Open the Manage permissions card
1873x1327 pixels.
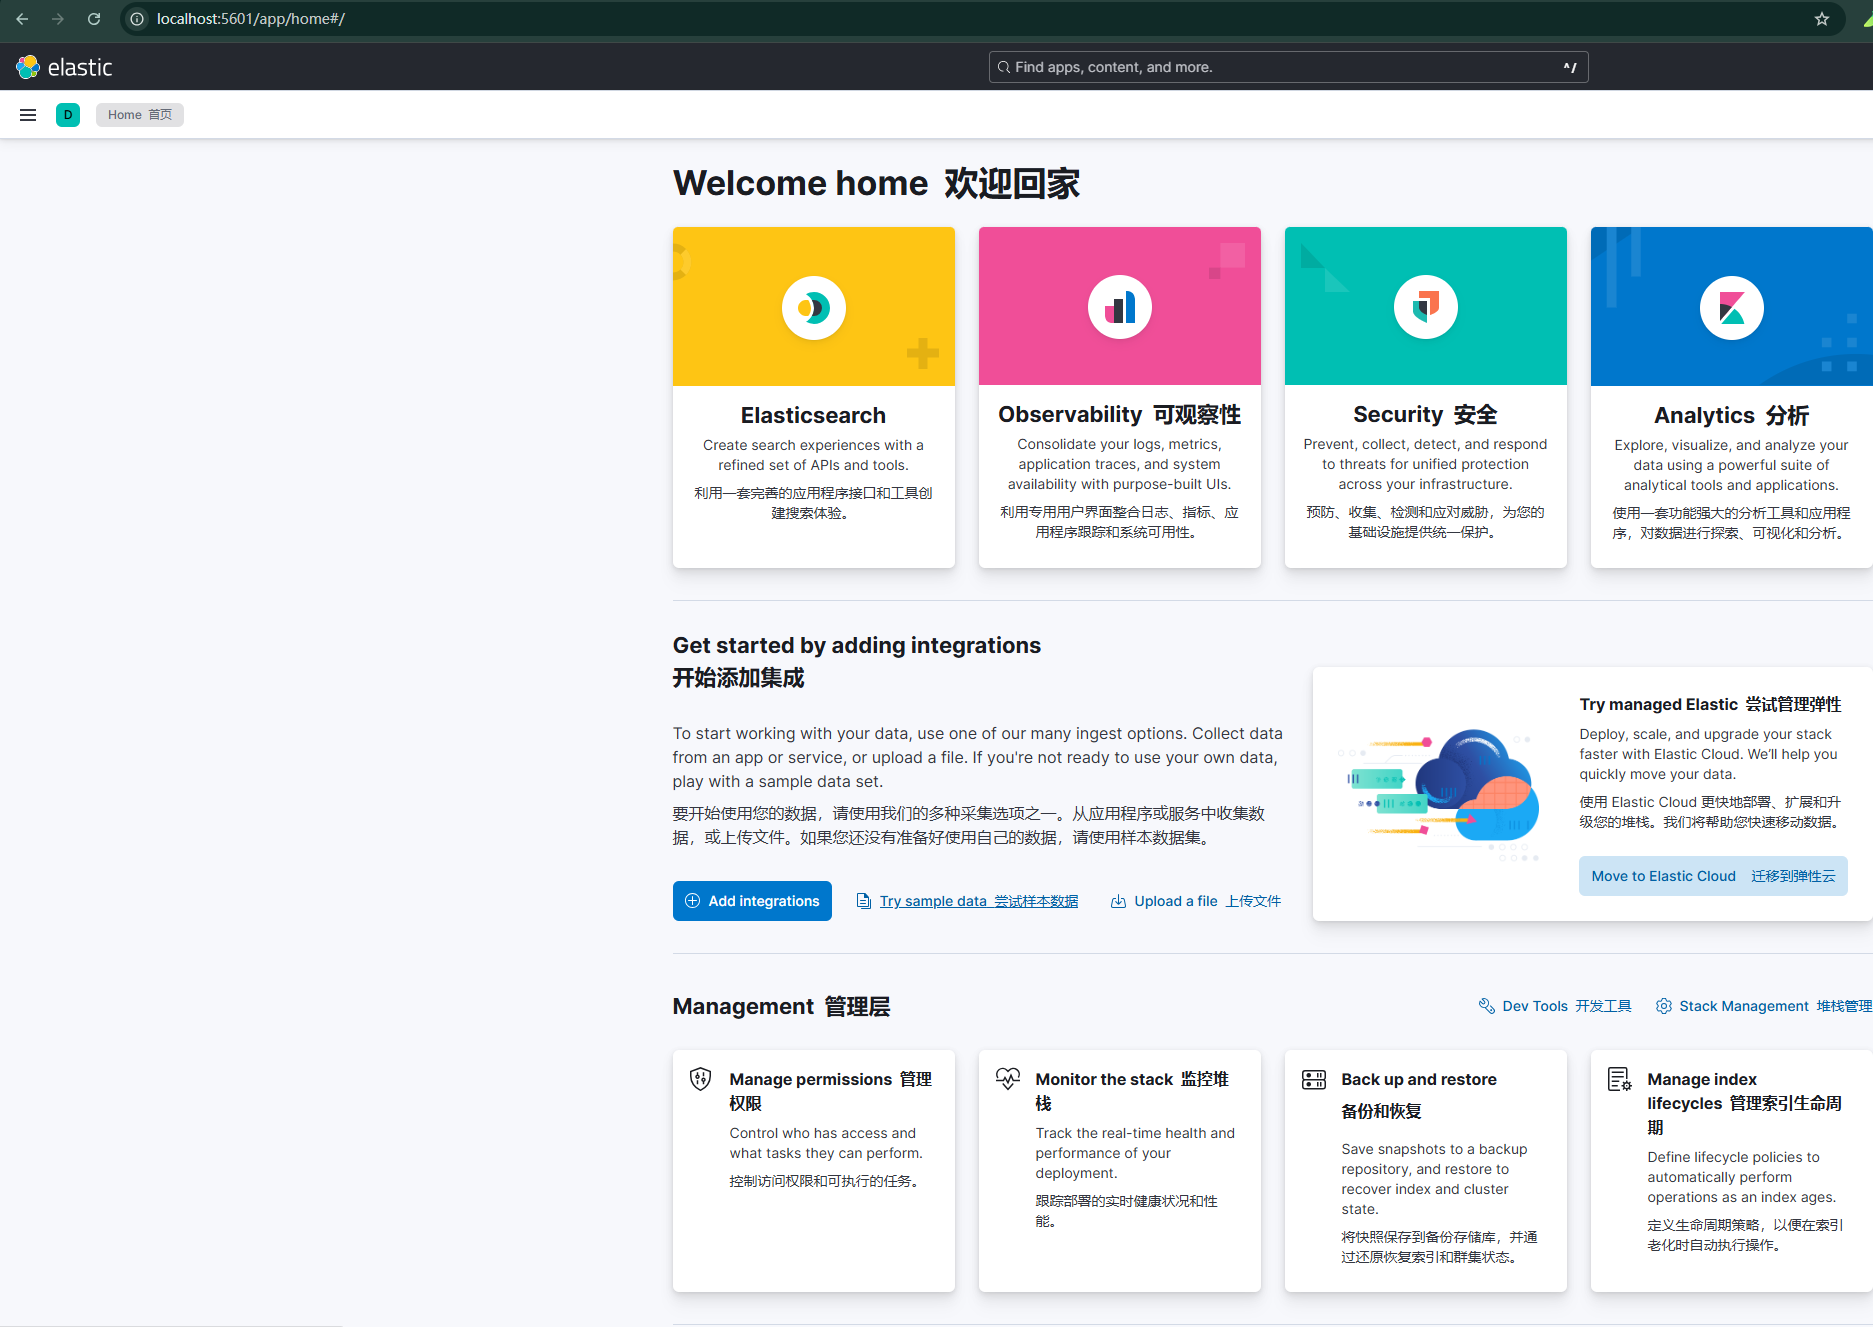click(813, 1170)
